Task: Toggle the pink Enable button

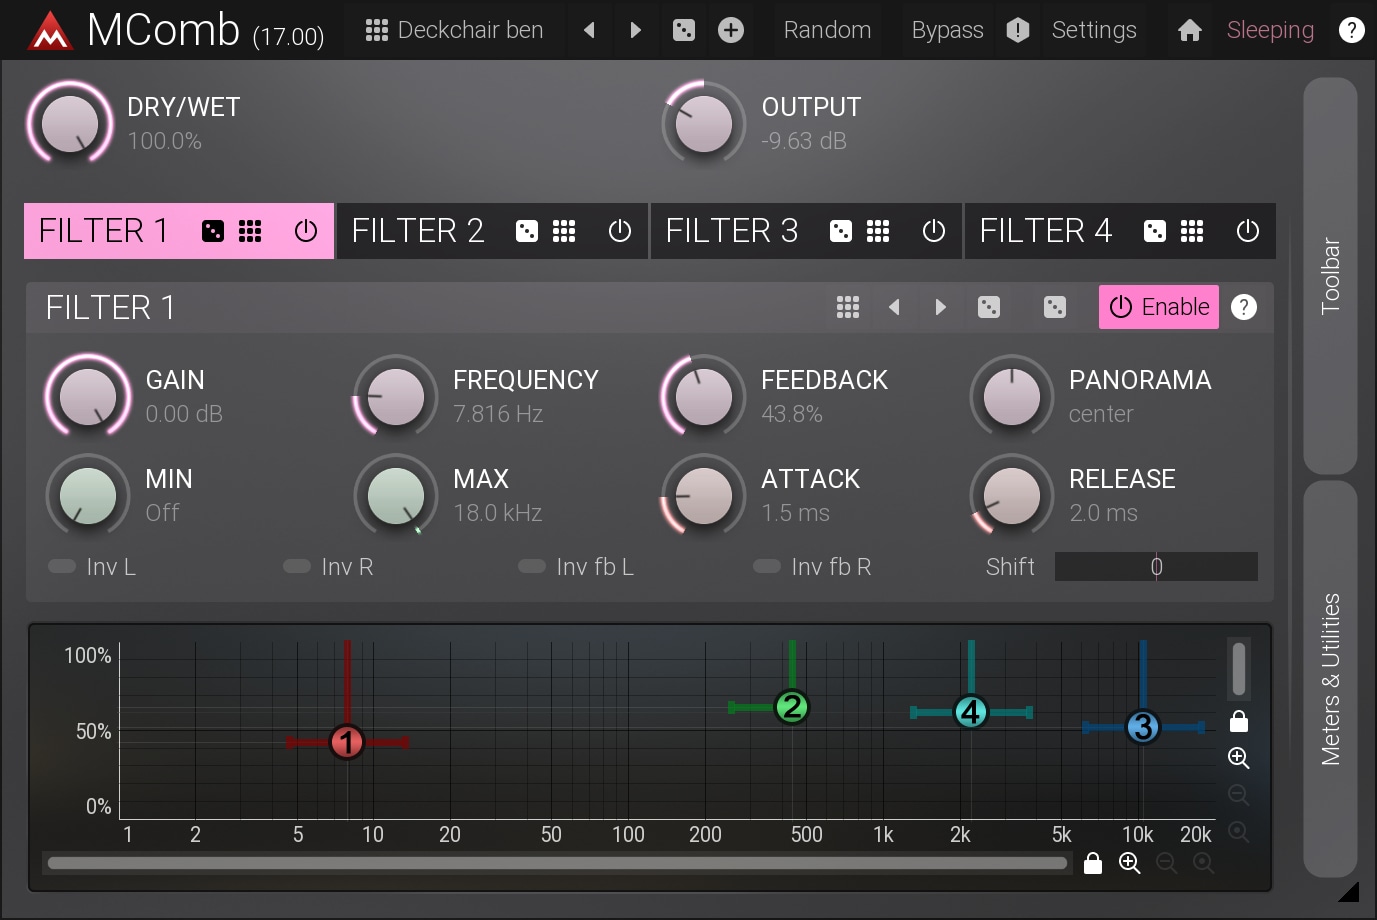Action: (1159, 307)
